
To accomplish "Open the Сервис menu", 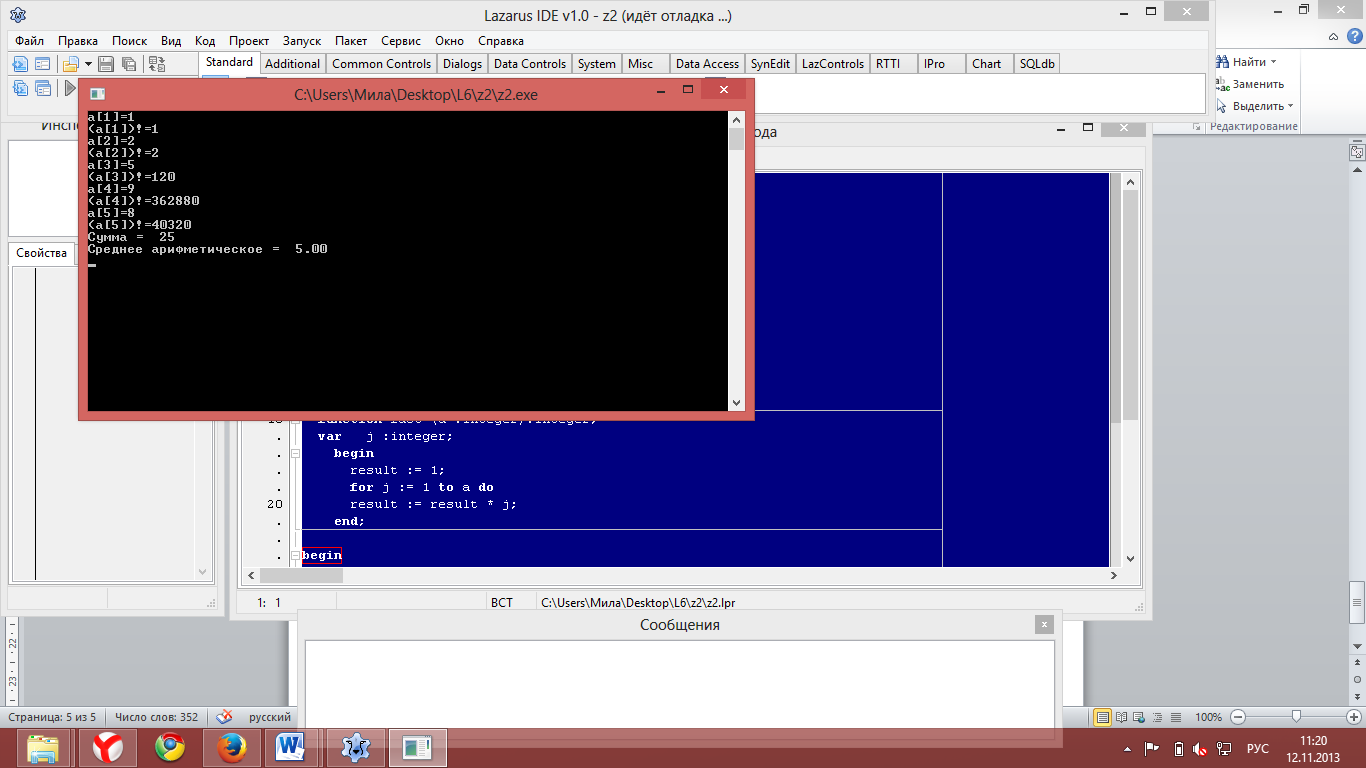I will 401,41.
